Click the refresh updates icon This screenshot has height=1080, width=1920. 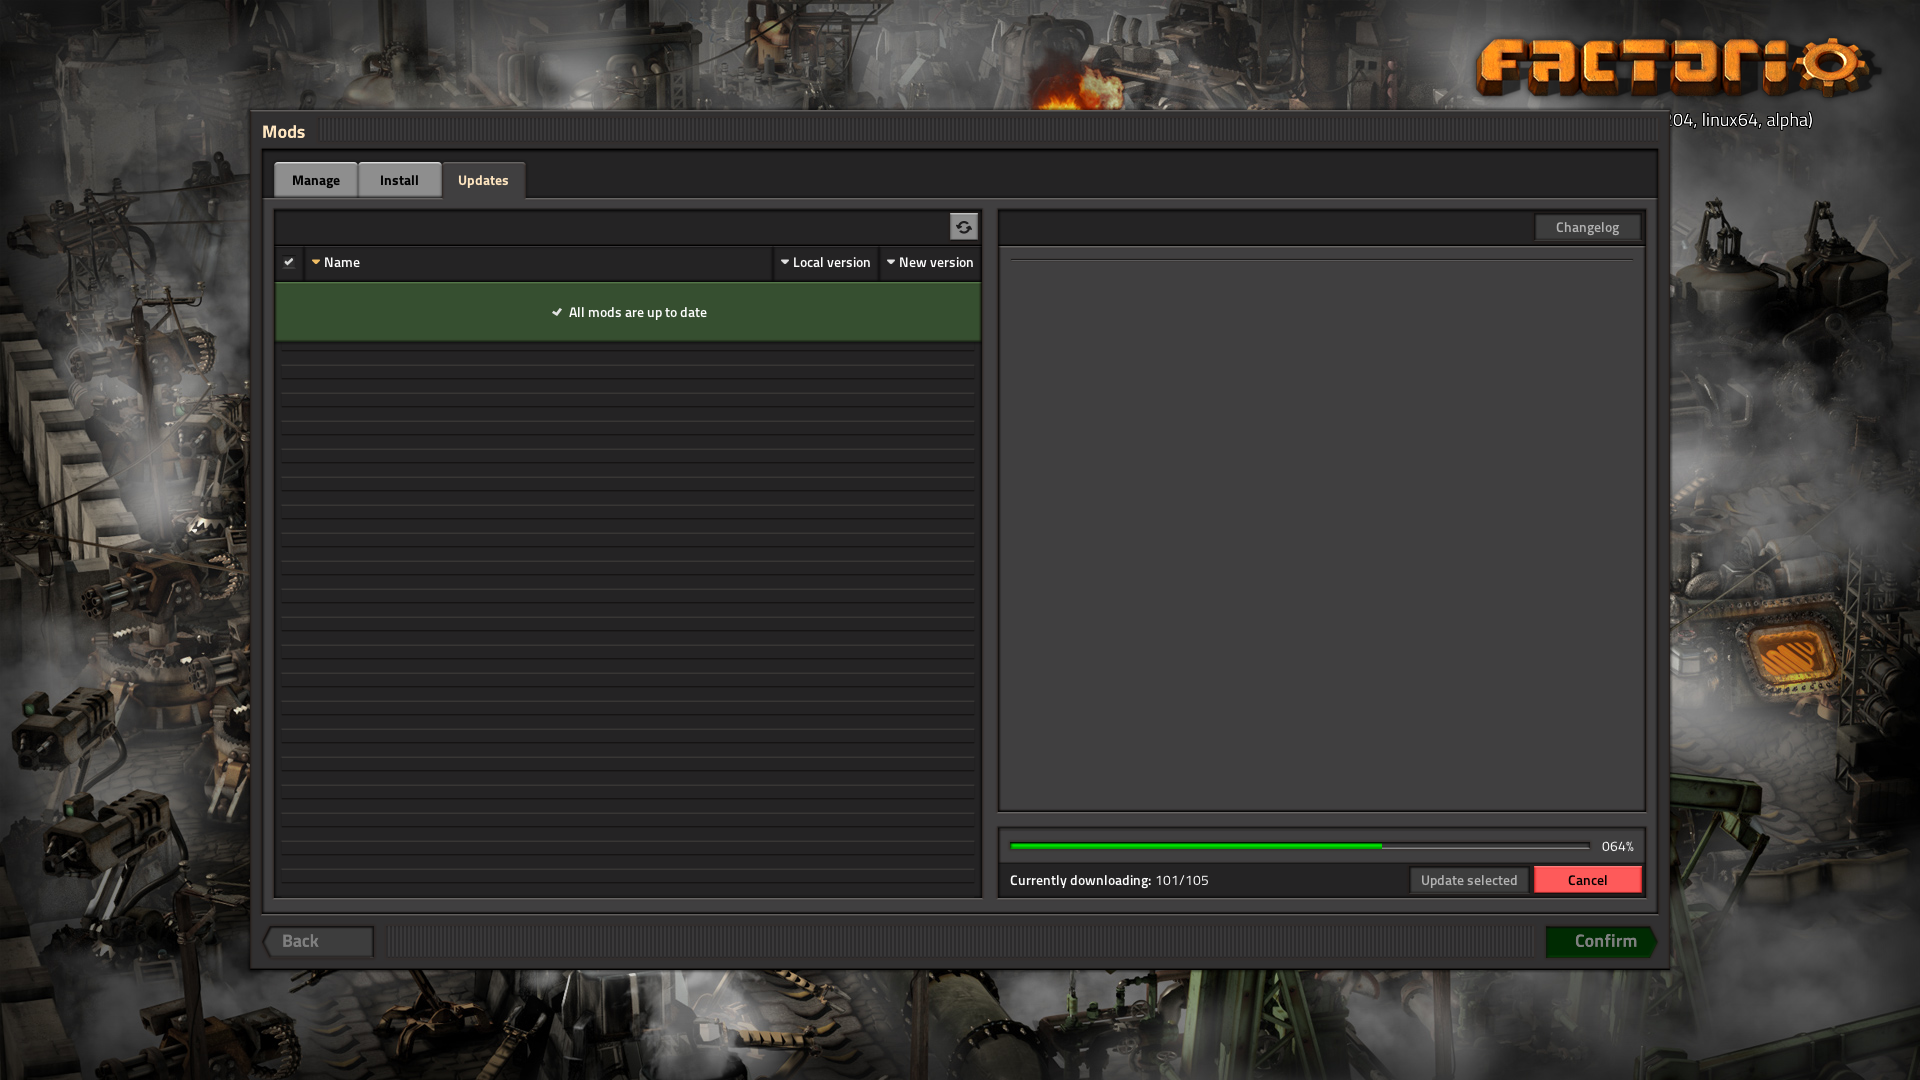click(963, 227)
